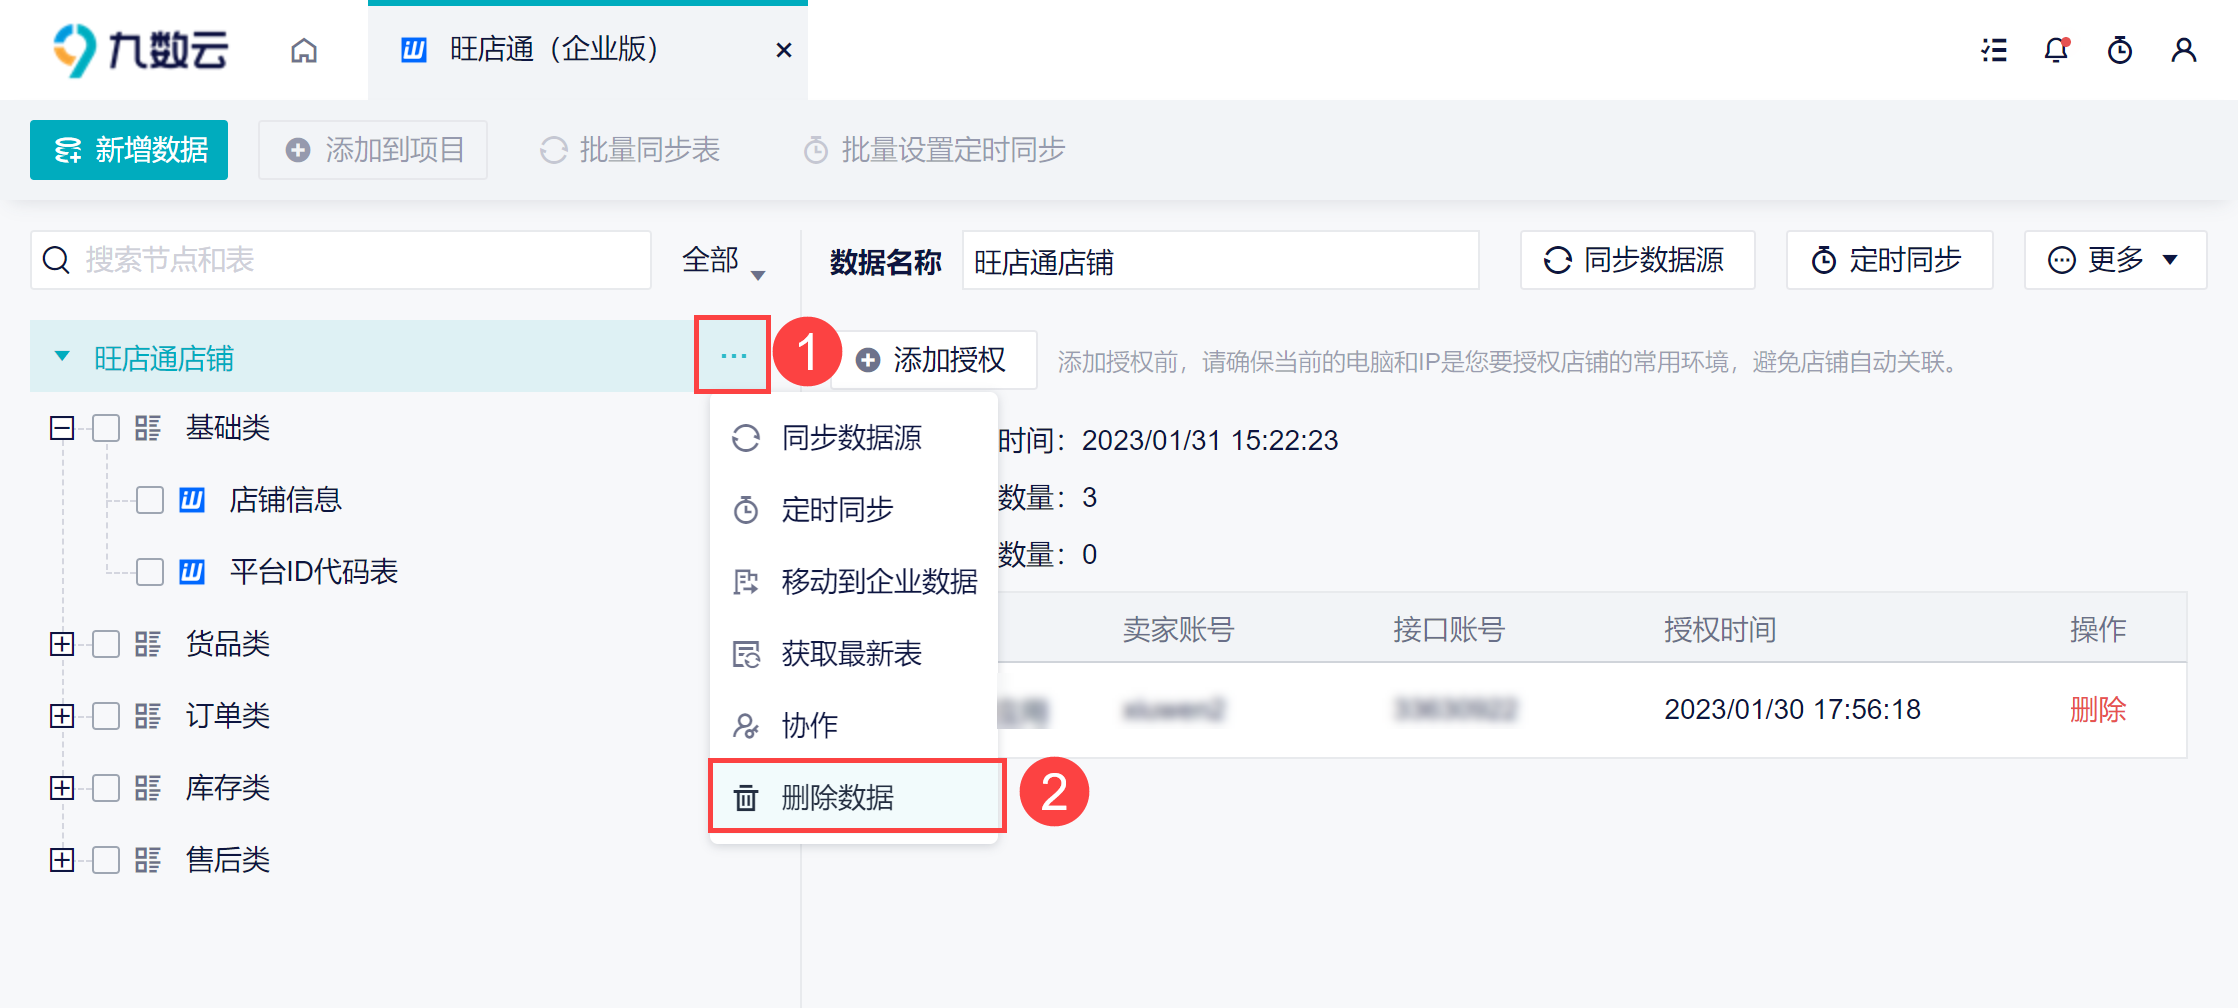This screenshot has height=1008, width=2238.
Task: Check the 订单类 checkbox
Action: point(106,716)
